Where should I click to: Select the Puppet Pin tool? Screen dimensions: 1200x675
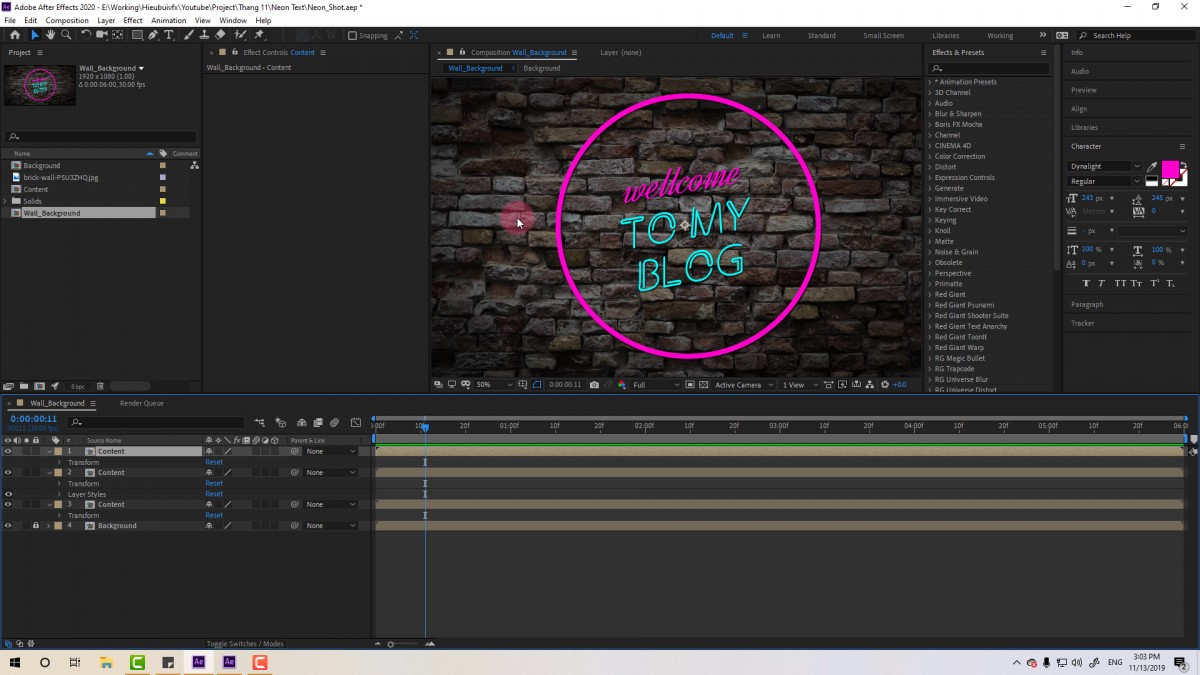259,35
